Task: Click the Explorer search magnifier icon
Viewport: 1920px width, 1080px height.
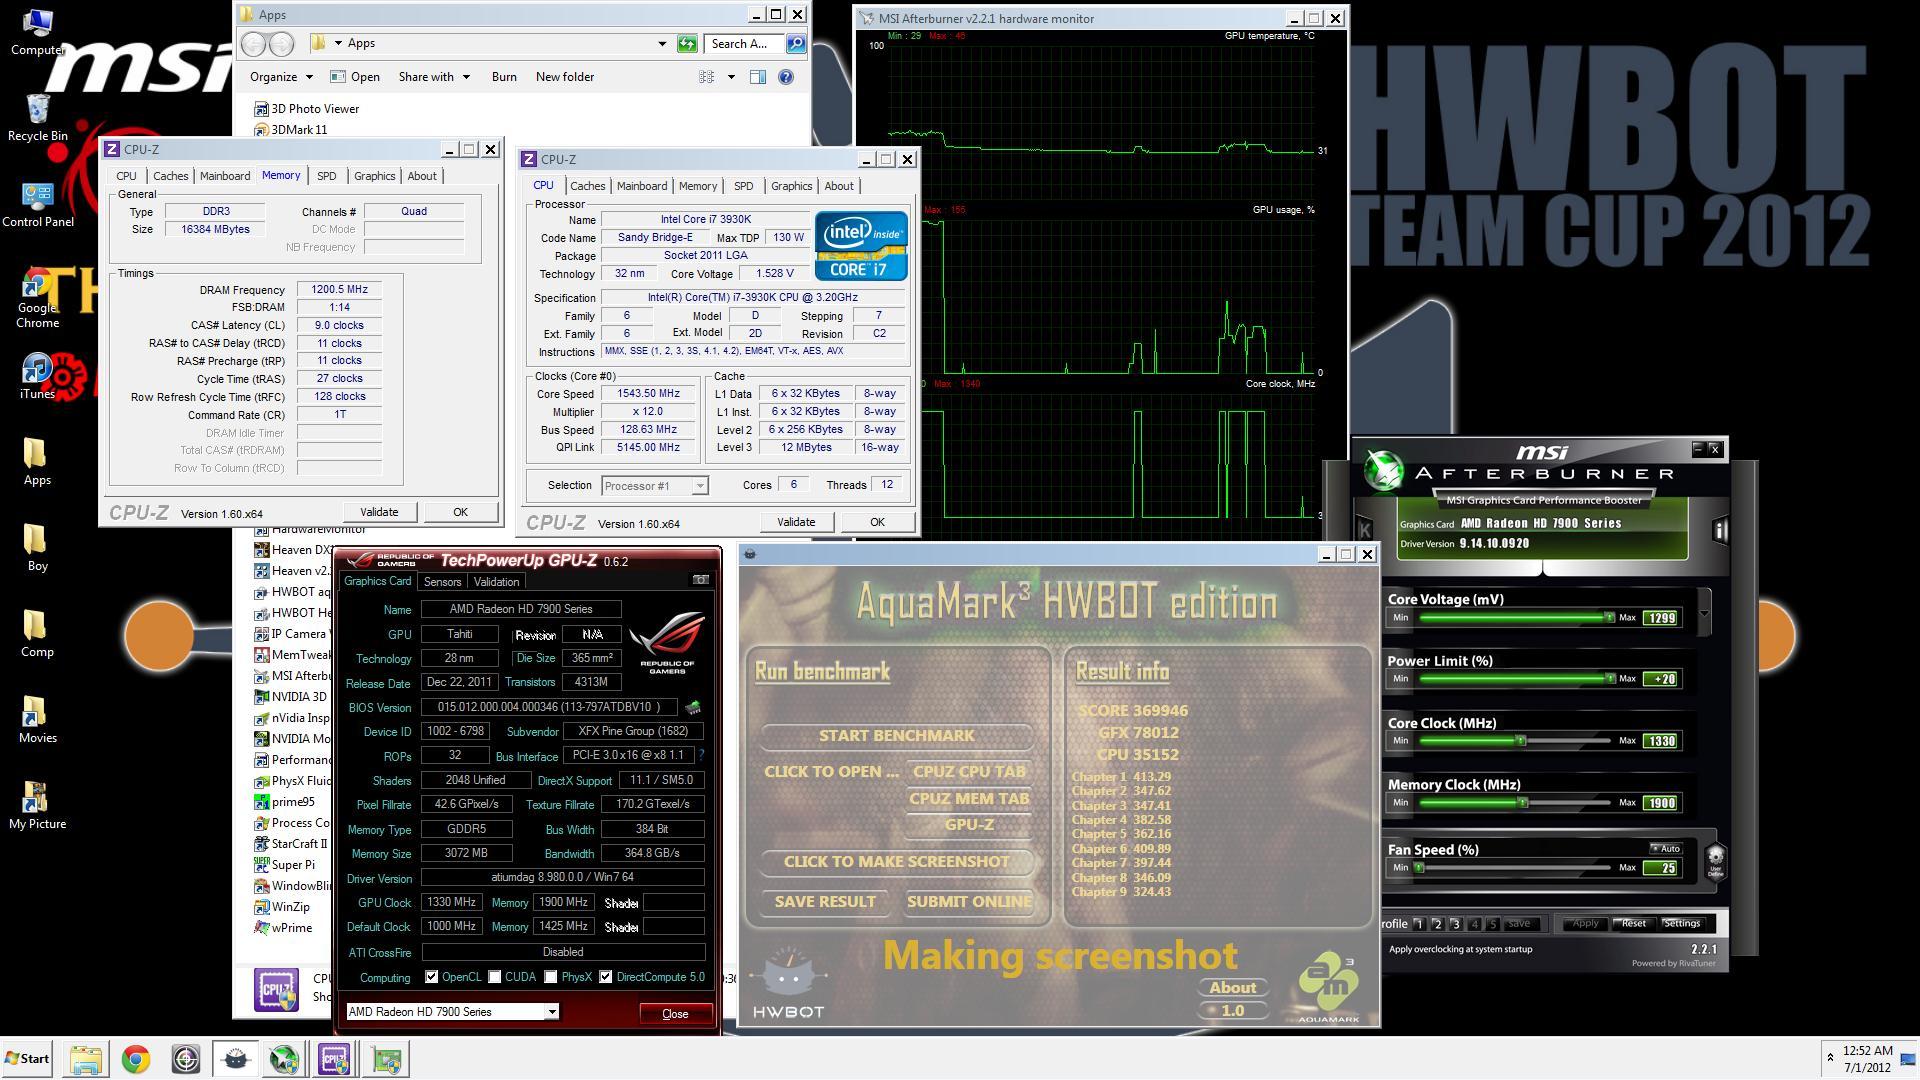Action: (x=796, y=43)
